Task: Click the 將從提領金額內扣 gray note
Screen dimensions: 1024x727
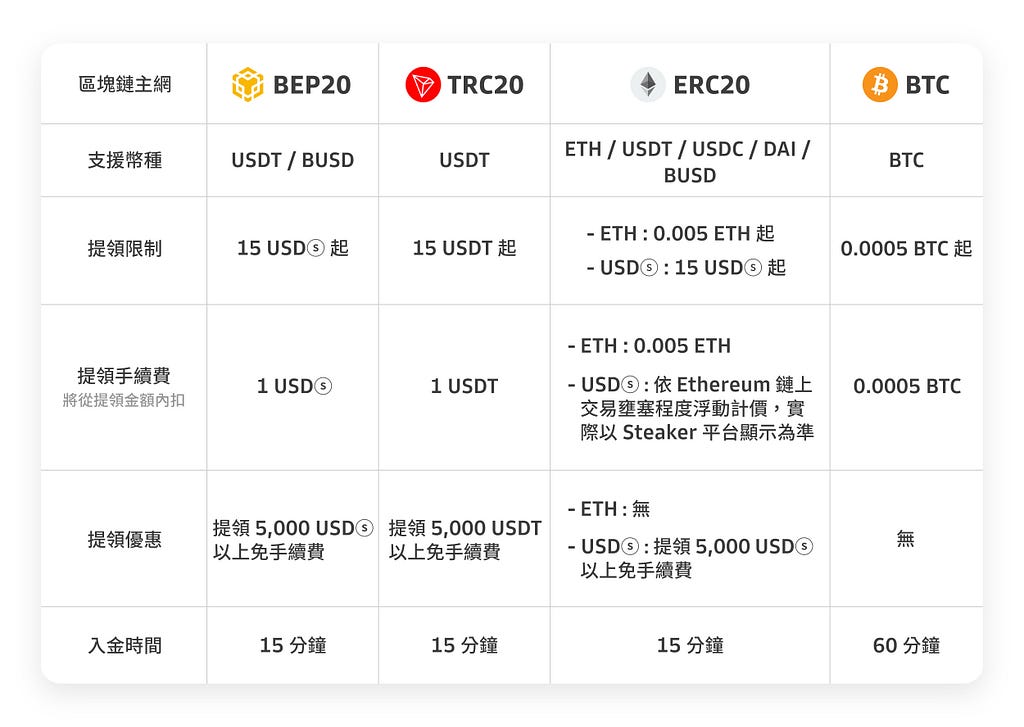Action: (x=124, y=400)
